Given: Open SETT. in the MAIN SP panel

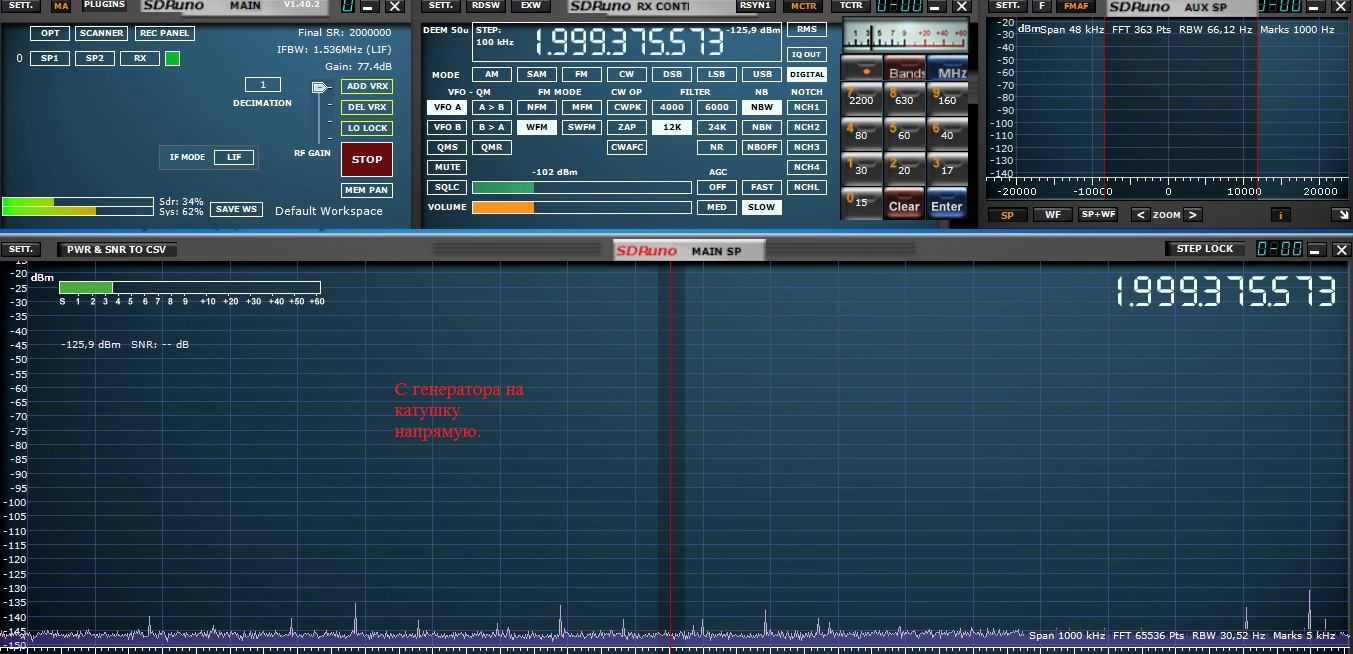Looking at the screenshot, I should pyautogui.click(x=21, y=249).
